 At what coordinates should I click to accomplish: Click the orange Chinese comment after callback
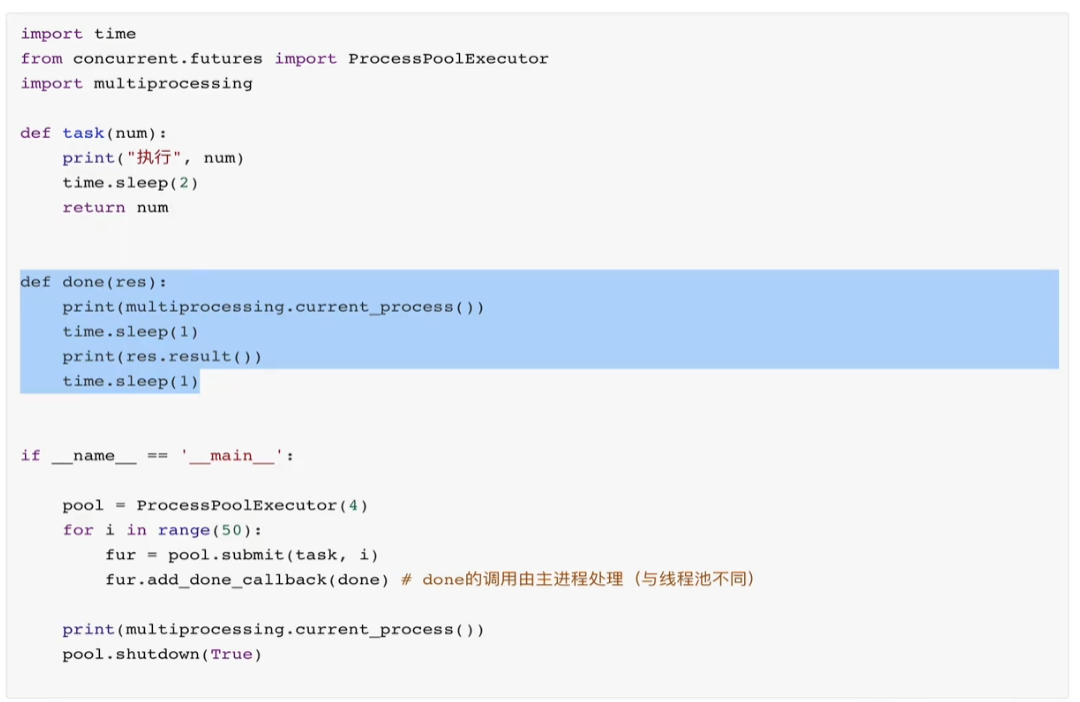pos(579,579)
